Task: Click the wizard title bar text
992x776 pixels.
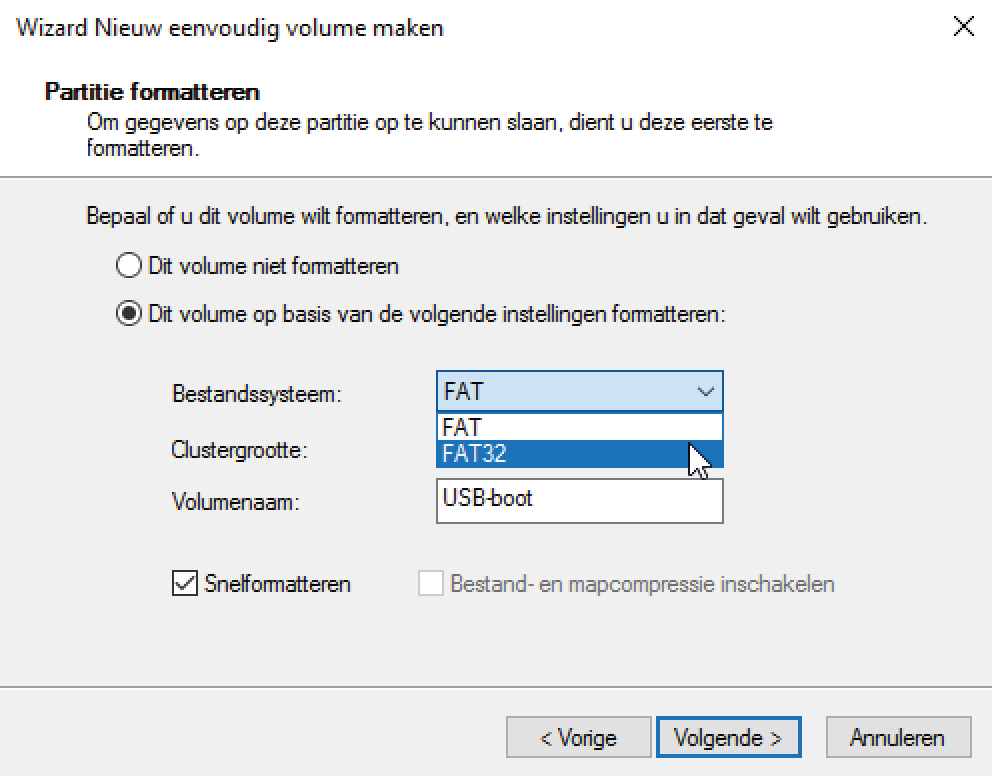Action: 228,28
